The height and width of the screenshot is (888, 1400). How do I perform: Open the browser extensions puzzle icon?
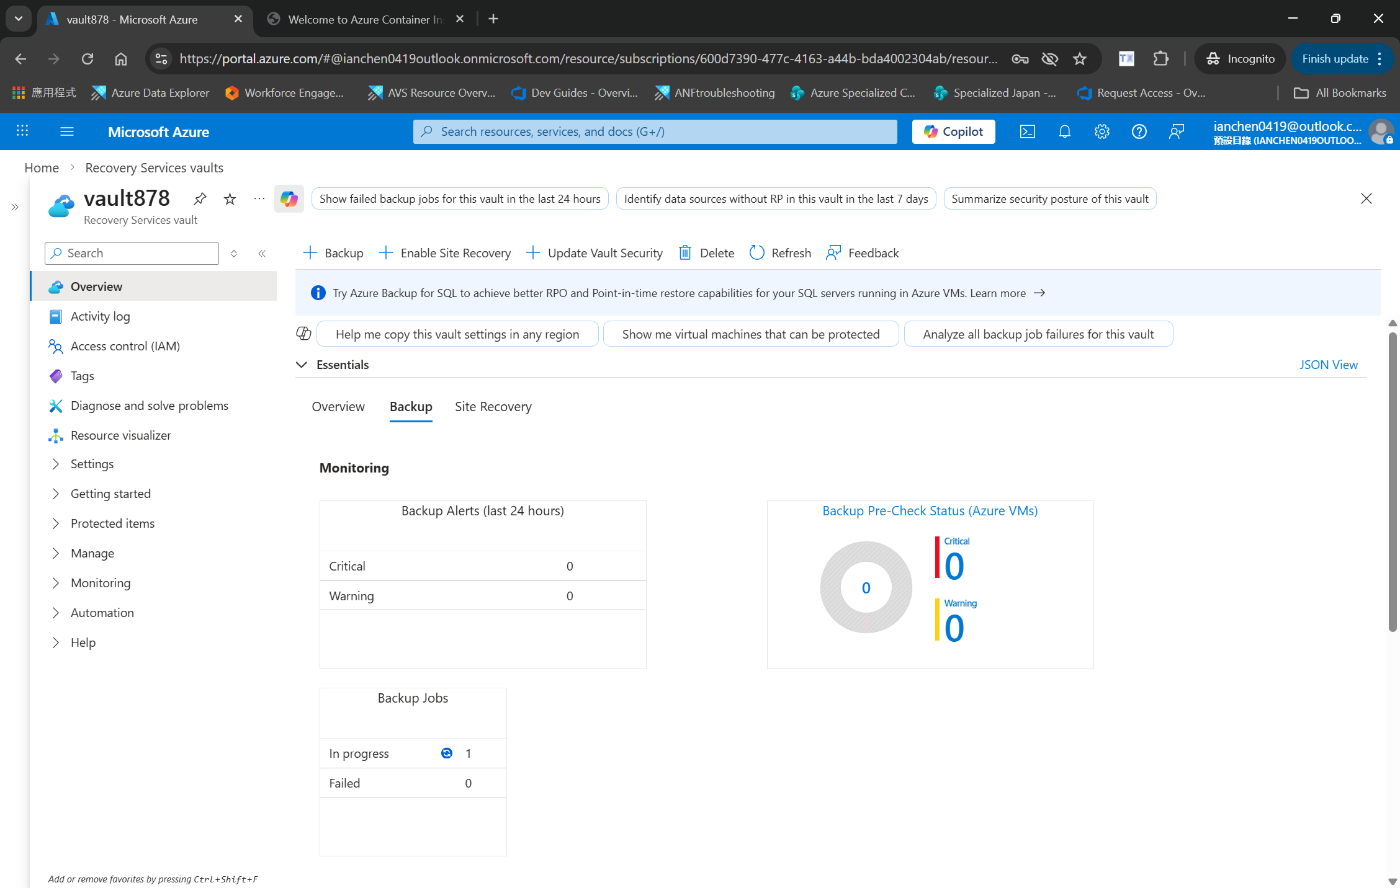tap(1161, 59)
